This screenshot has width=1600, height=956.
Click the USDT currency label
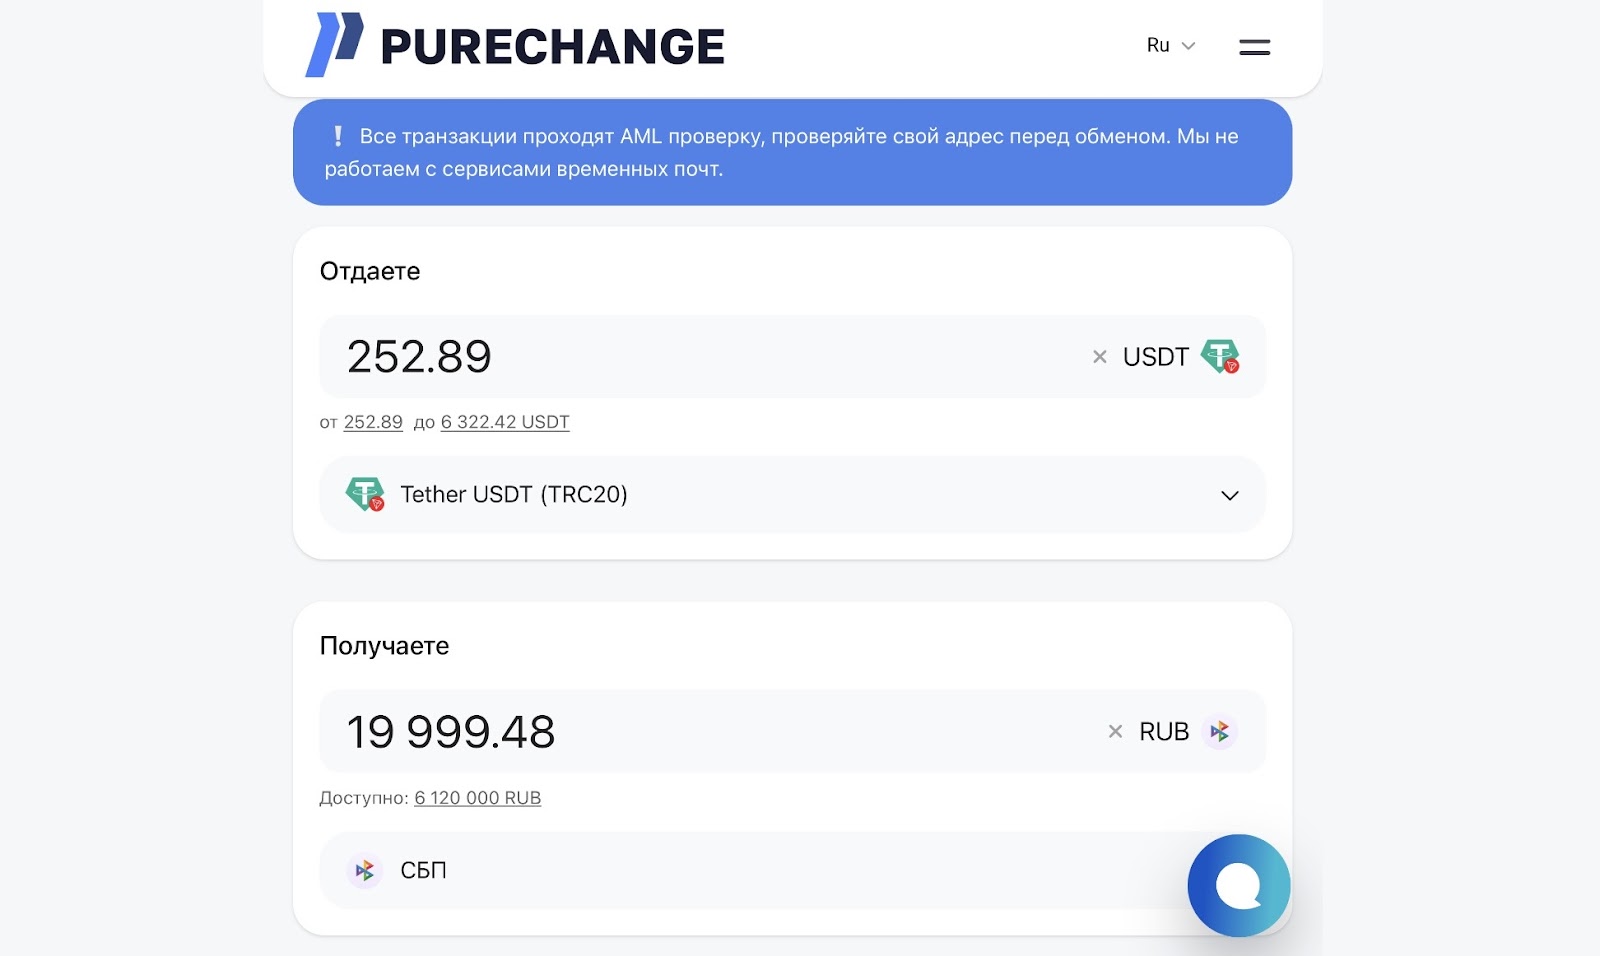(x=1155, y=357)
